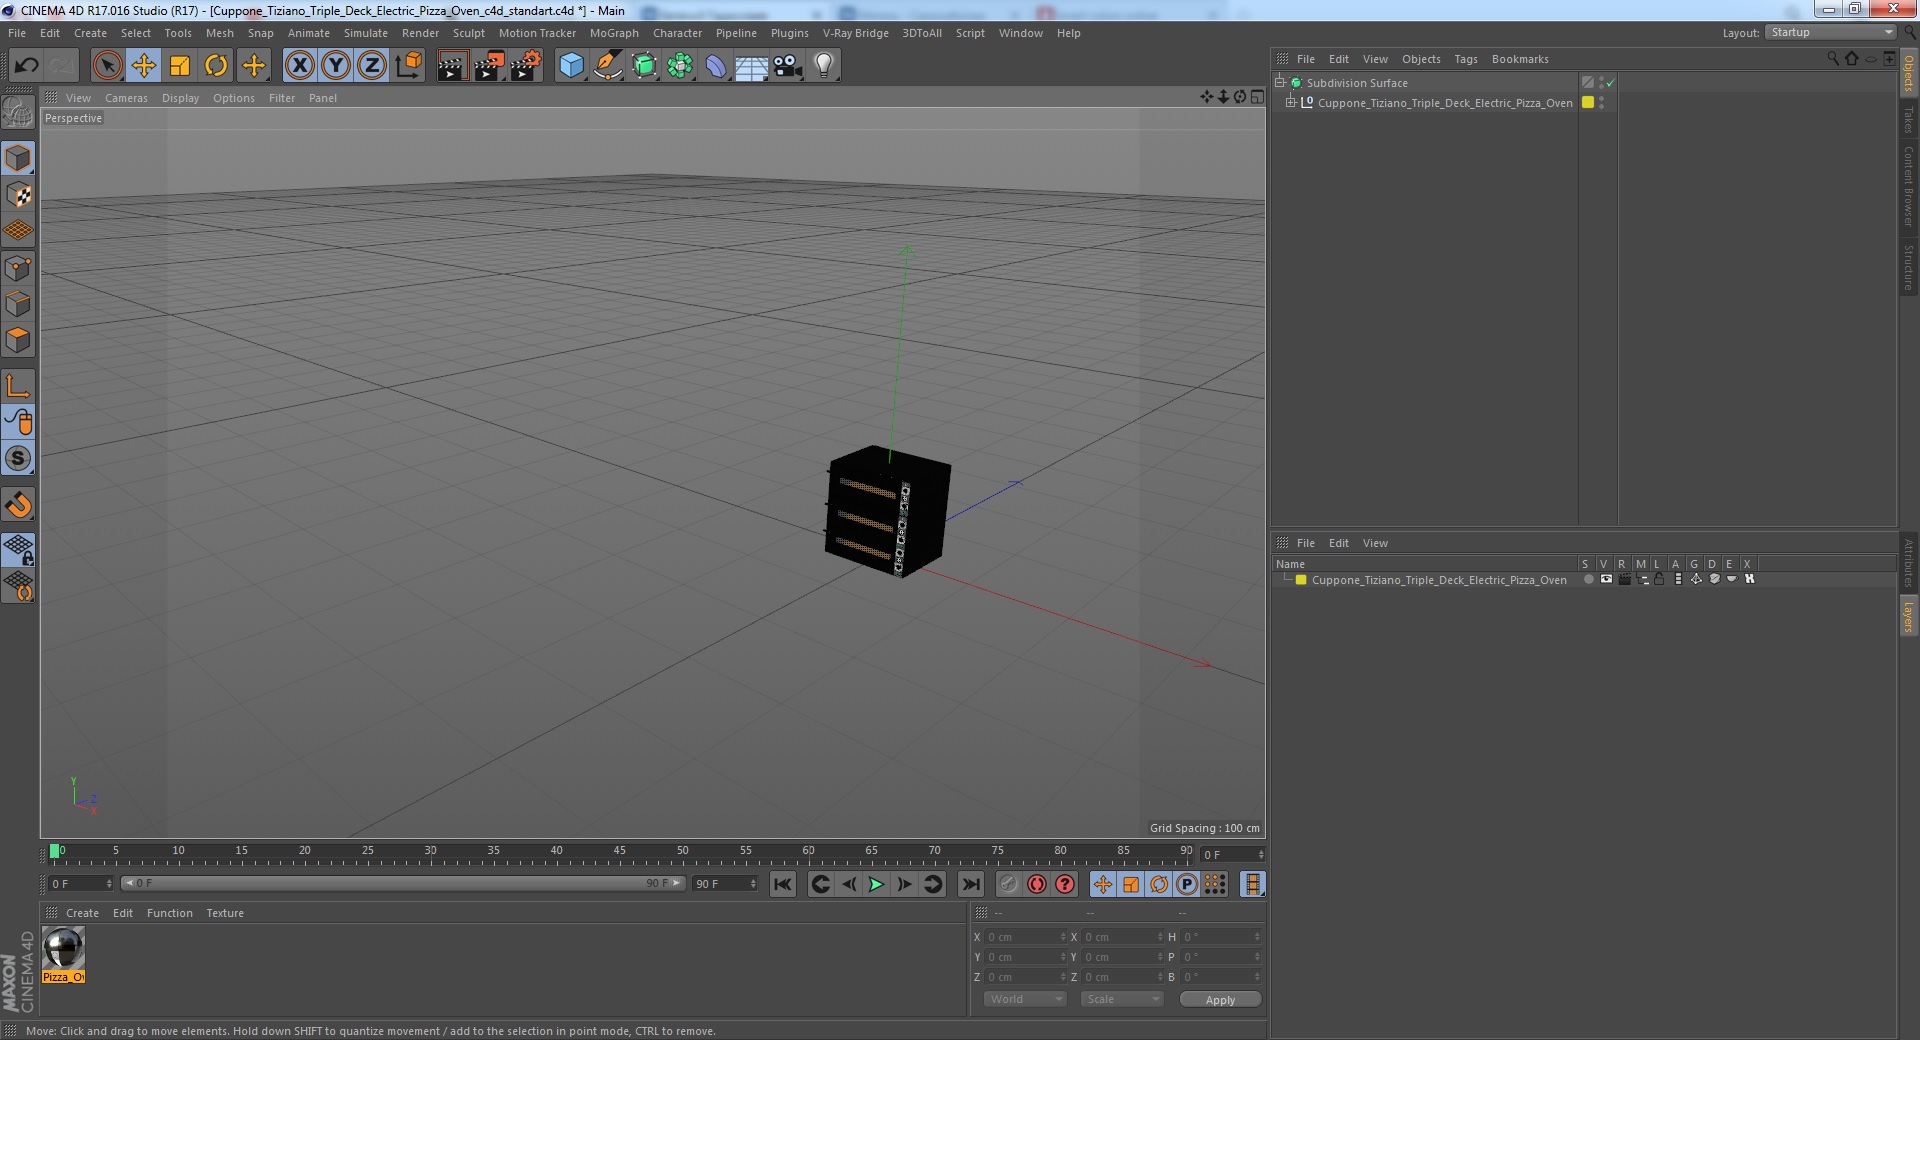1920x1158 pixels.
Task: Click the Object Manager search icon
Action: [1833, 59]
